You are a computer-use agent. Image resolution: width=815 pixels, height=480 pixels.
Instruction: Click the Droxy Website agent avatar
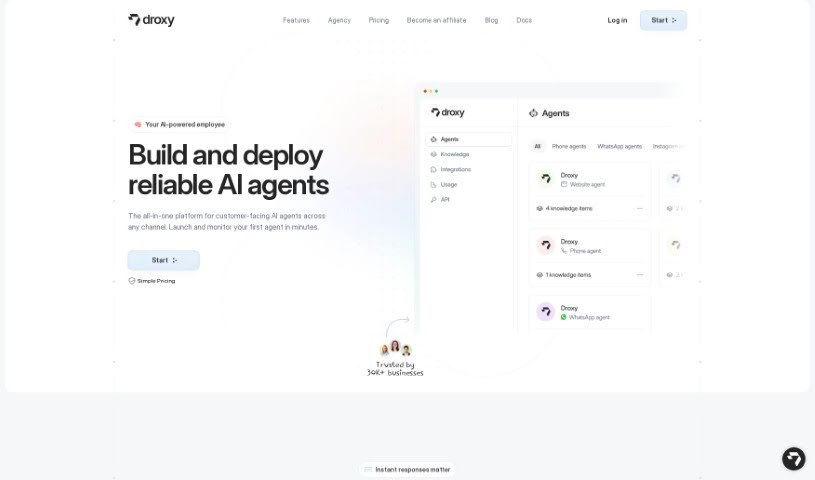tap(546, 179)
